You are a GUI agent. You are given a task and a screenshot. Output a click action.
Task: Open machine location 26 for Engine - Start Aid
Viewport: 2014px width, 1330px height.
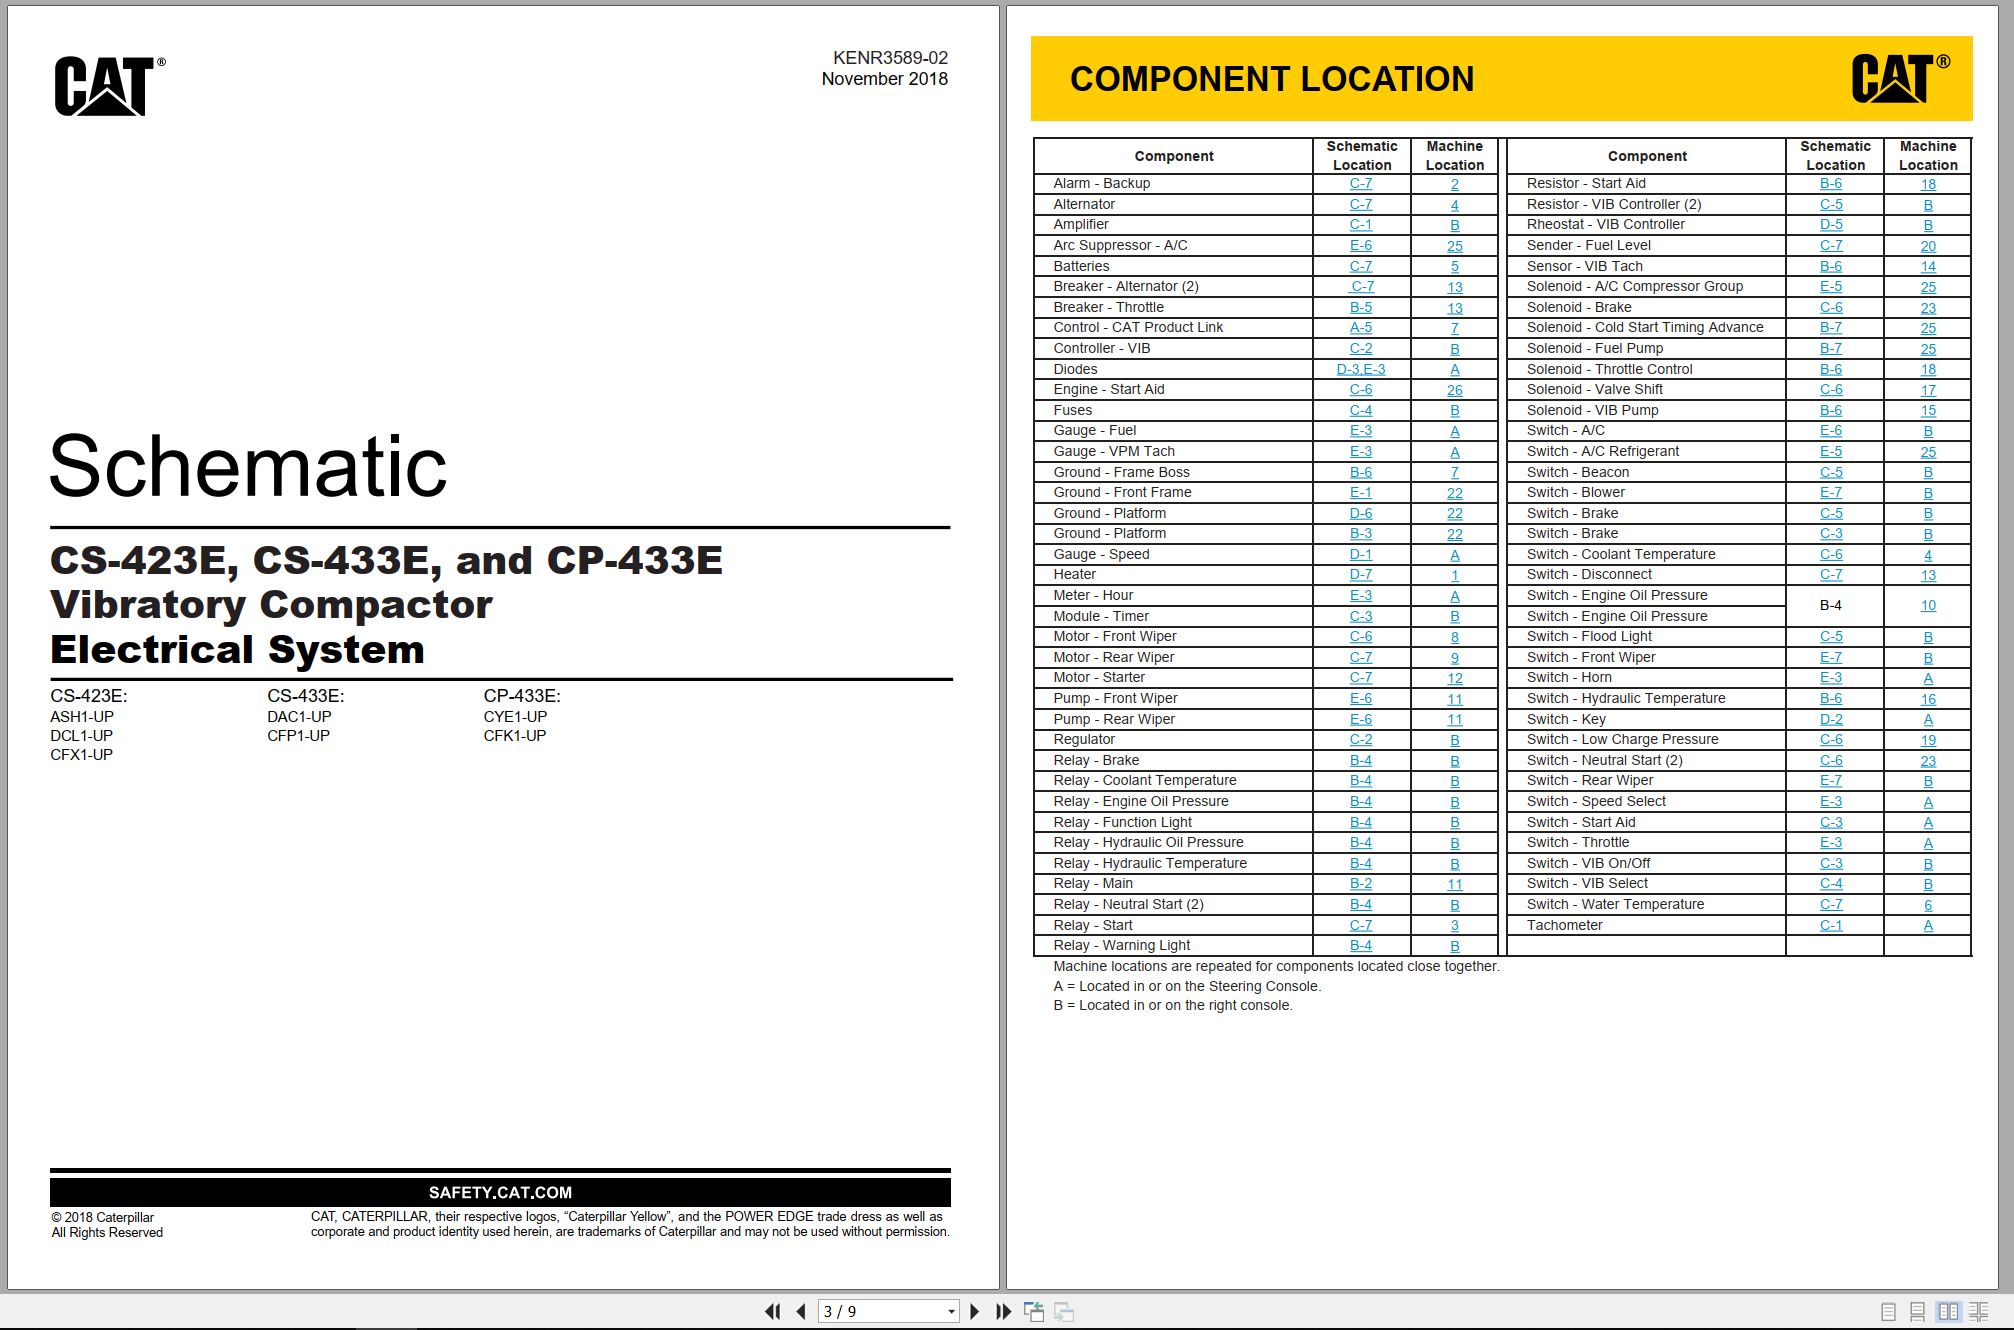point(1454,390)
